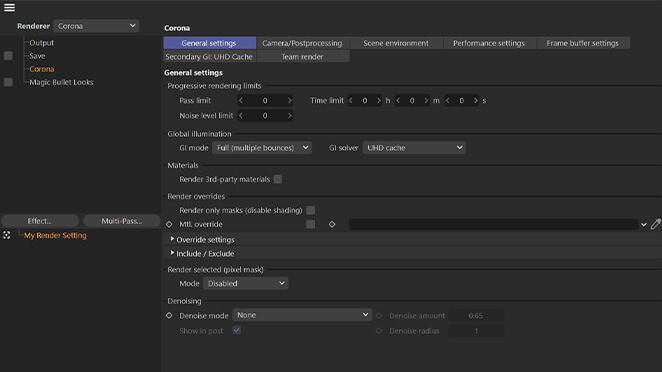
Task: Click the diamond before the material override field
Action: click(x=332, y=224)
